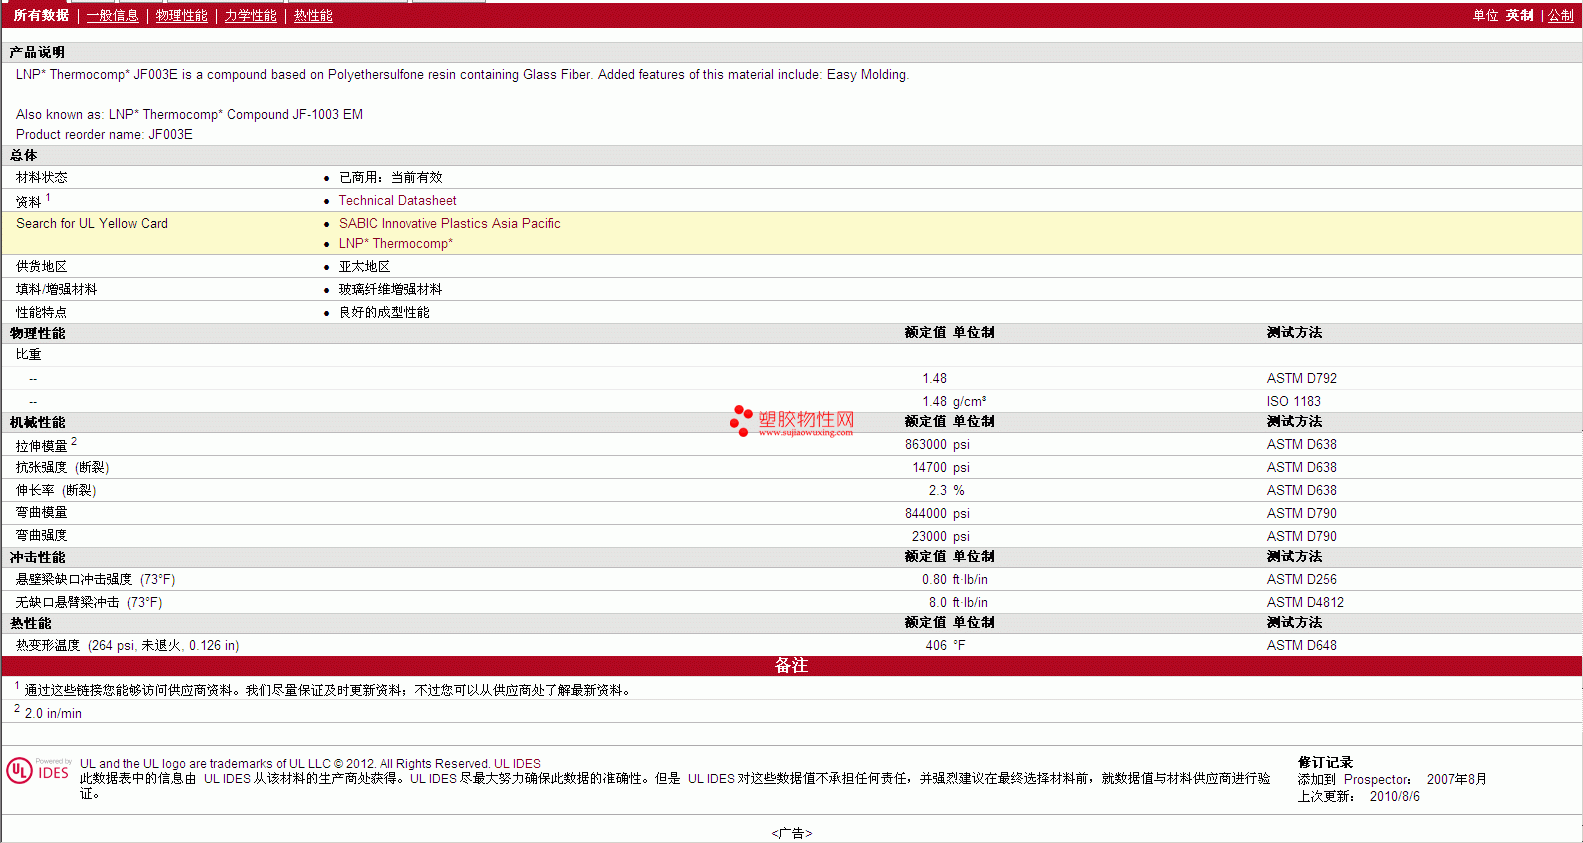Image resolution: width=1583 pixels, height=843 pixels.
Task: Click the 添加到 Prospector 2007年8月 entry
Action: point(1392,779)
